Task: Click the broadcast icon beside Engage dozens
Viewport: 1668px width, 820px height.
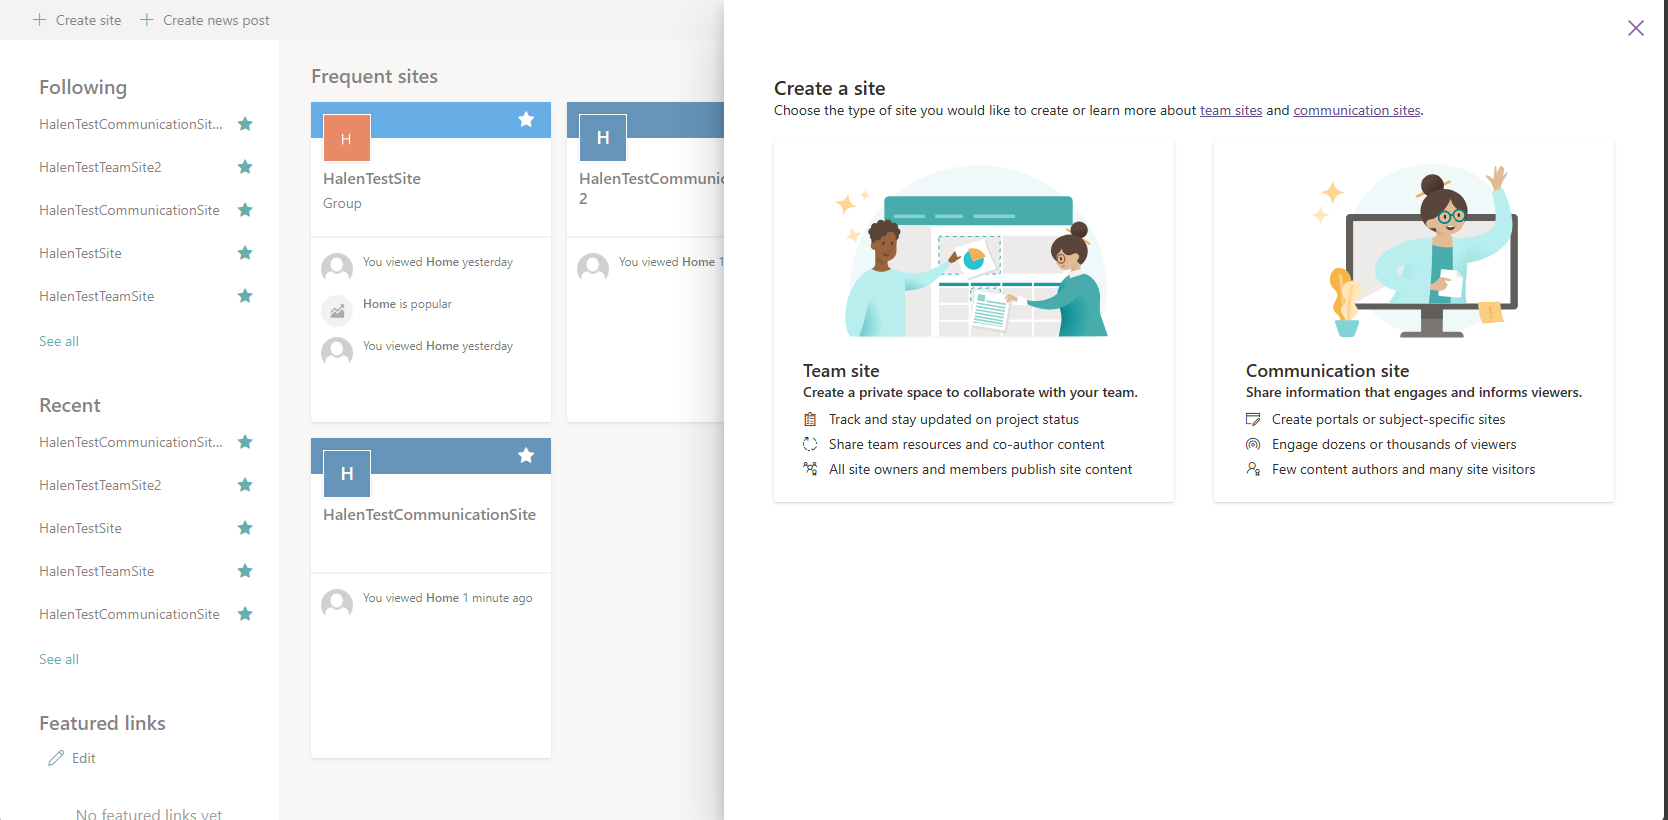Action: pos(1253,444)
